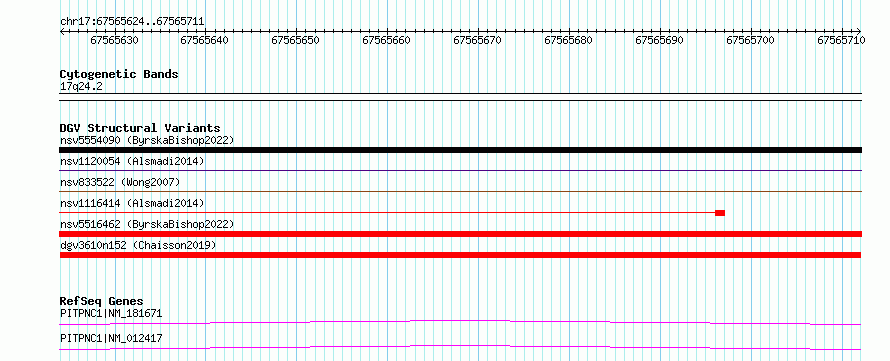Click the small red block on nsv1116414
This screenshot has width=890, height=361.
coord(720,213)
